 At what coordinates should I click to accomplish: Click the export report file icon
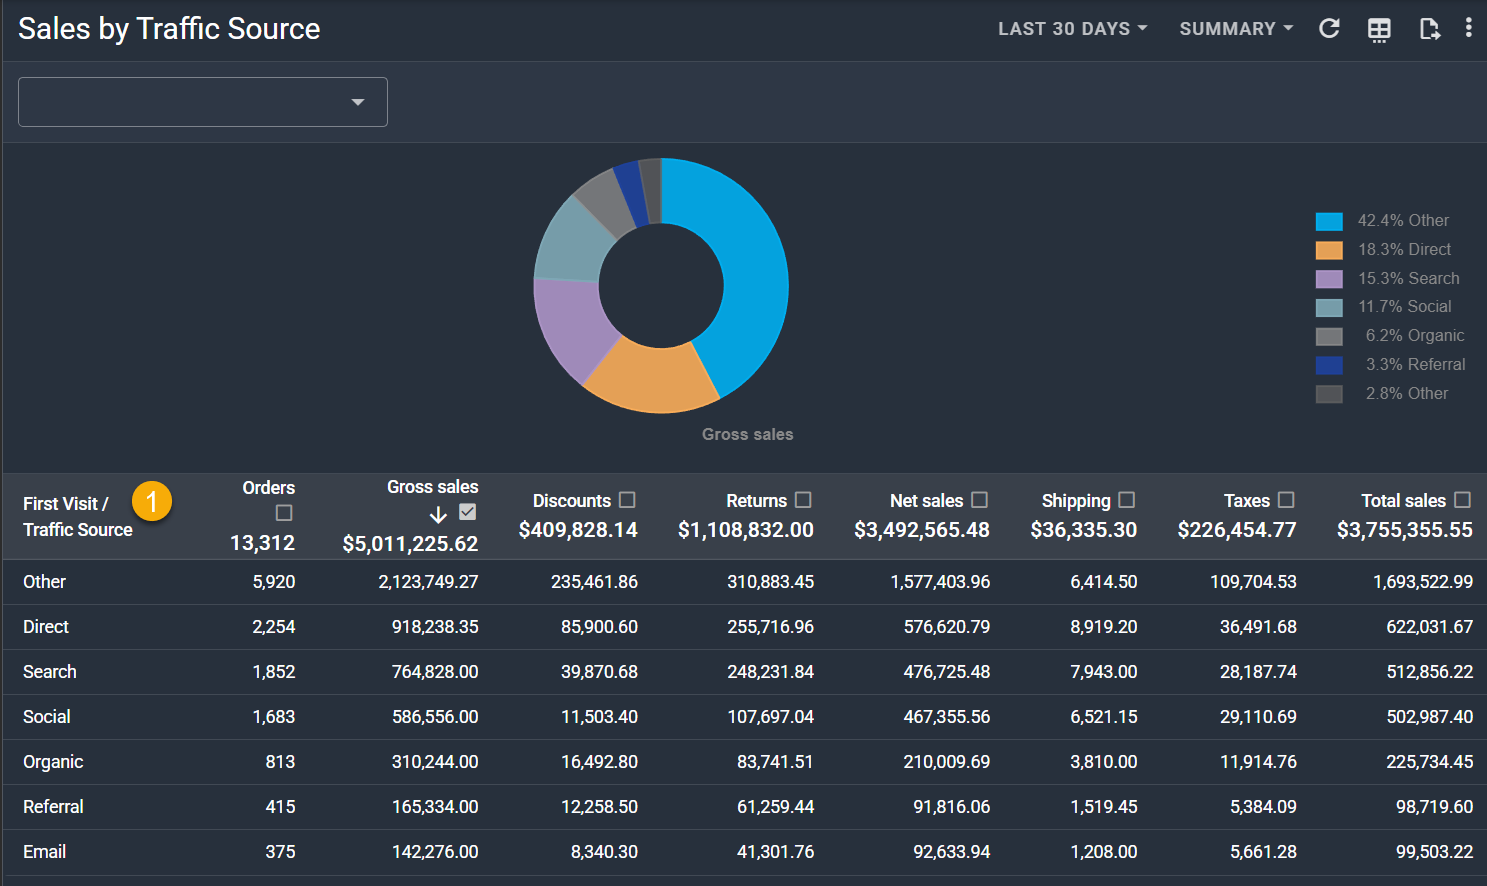(1429, 29)
